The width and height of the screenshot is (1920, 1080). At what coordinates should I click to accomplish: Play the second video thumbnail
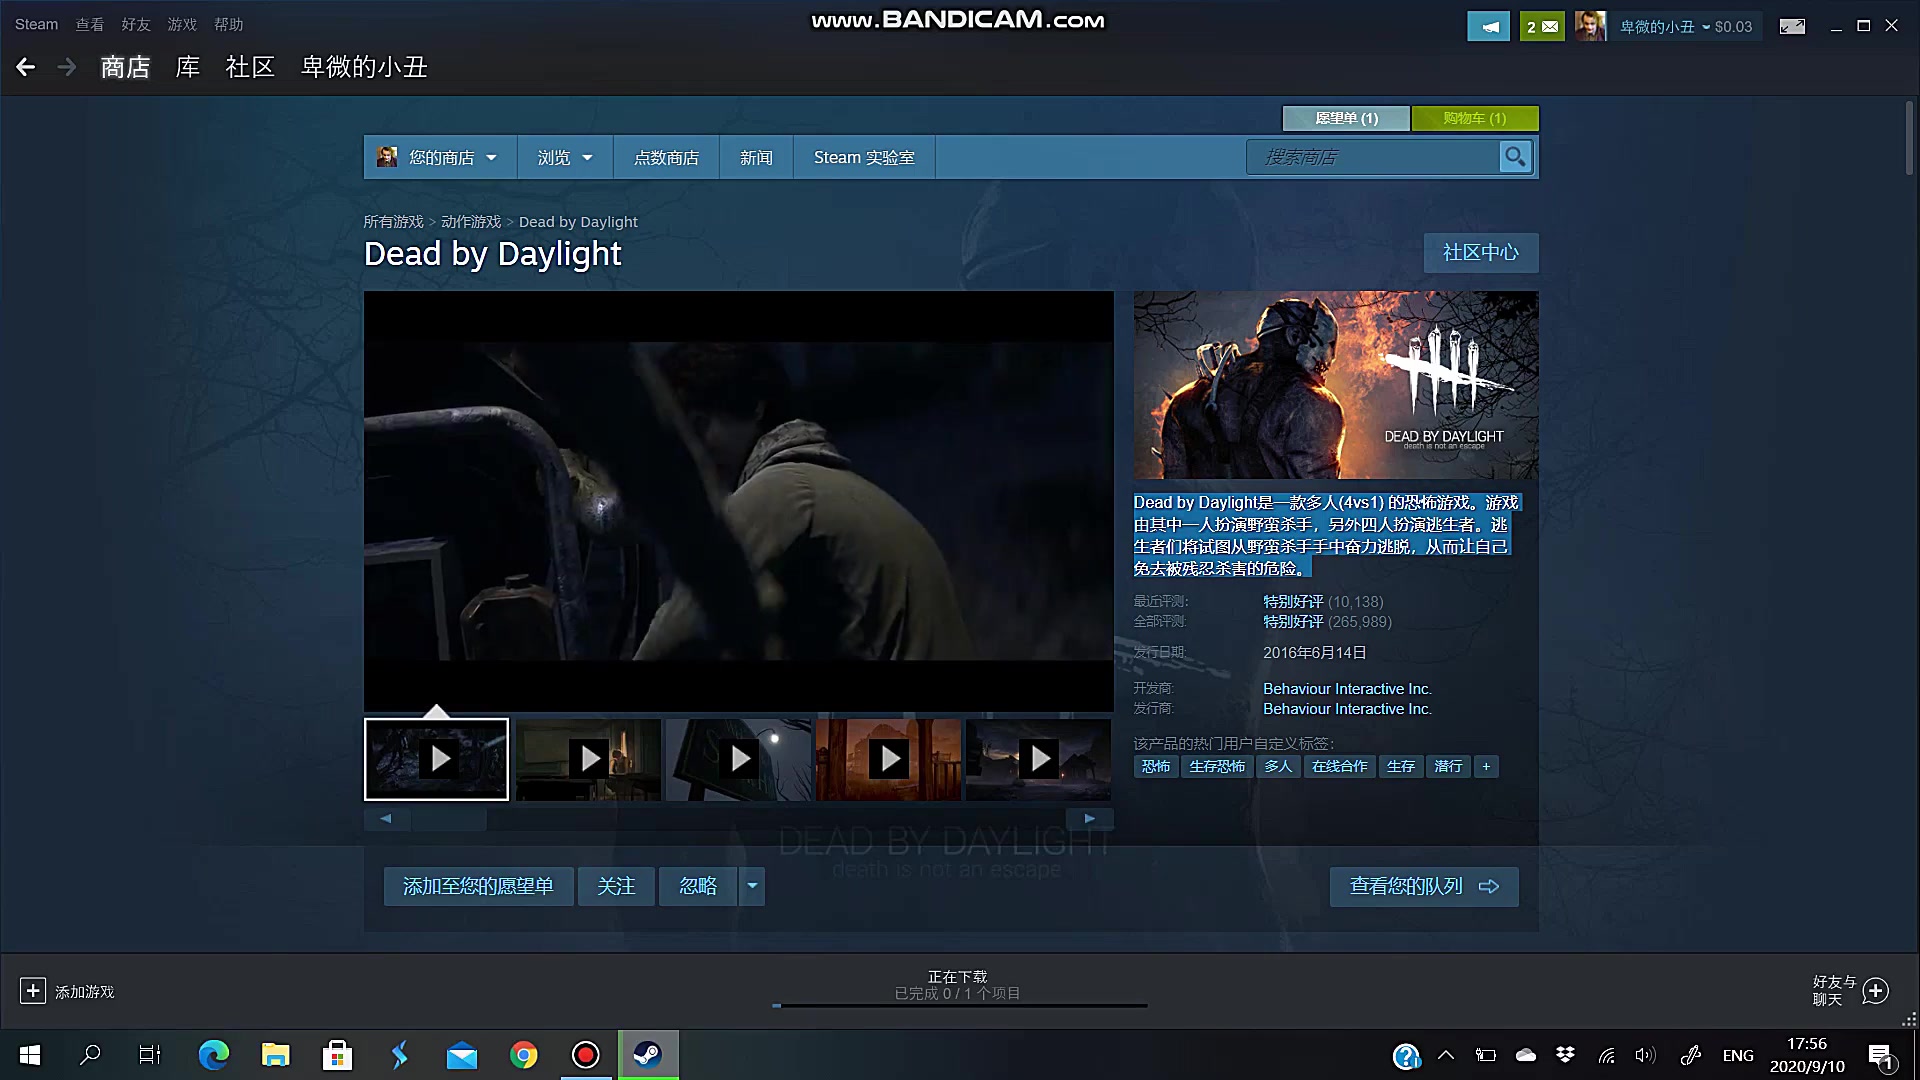(588, 759)
